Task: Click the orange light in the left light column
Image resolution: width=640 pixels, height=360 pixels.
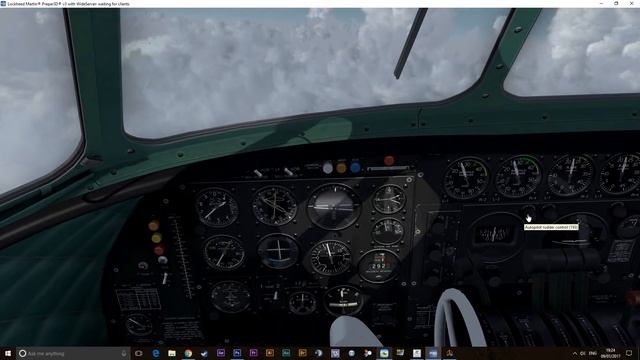Action: [x=154, y=225]
